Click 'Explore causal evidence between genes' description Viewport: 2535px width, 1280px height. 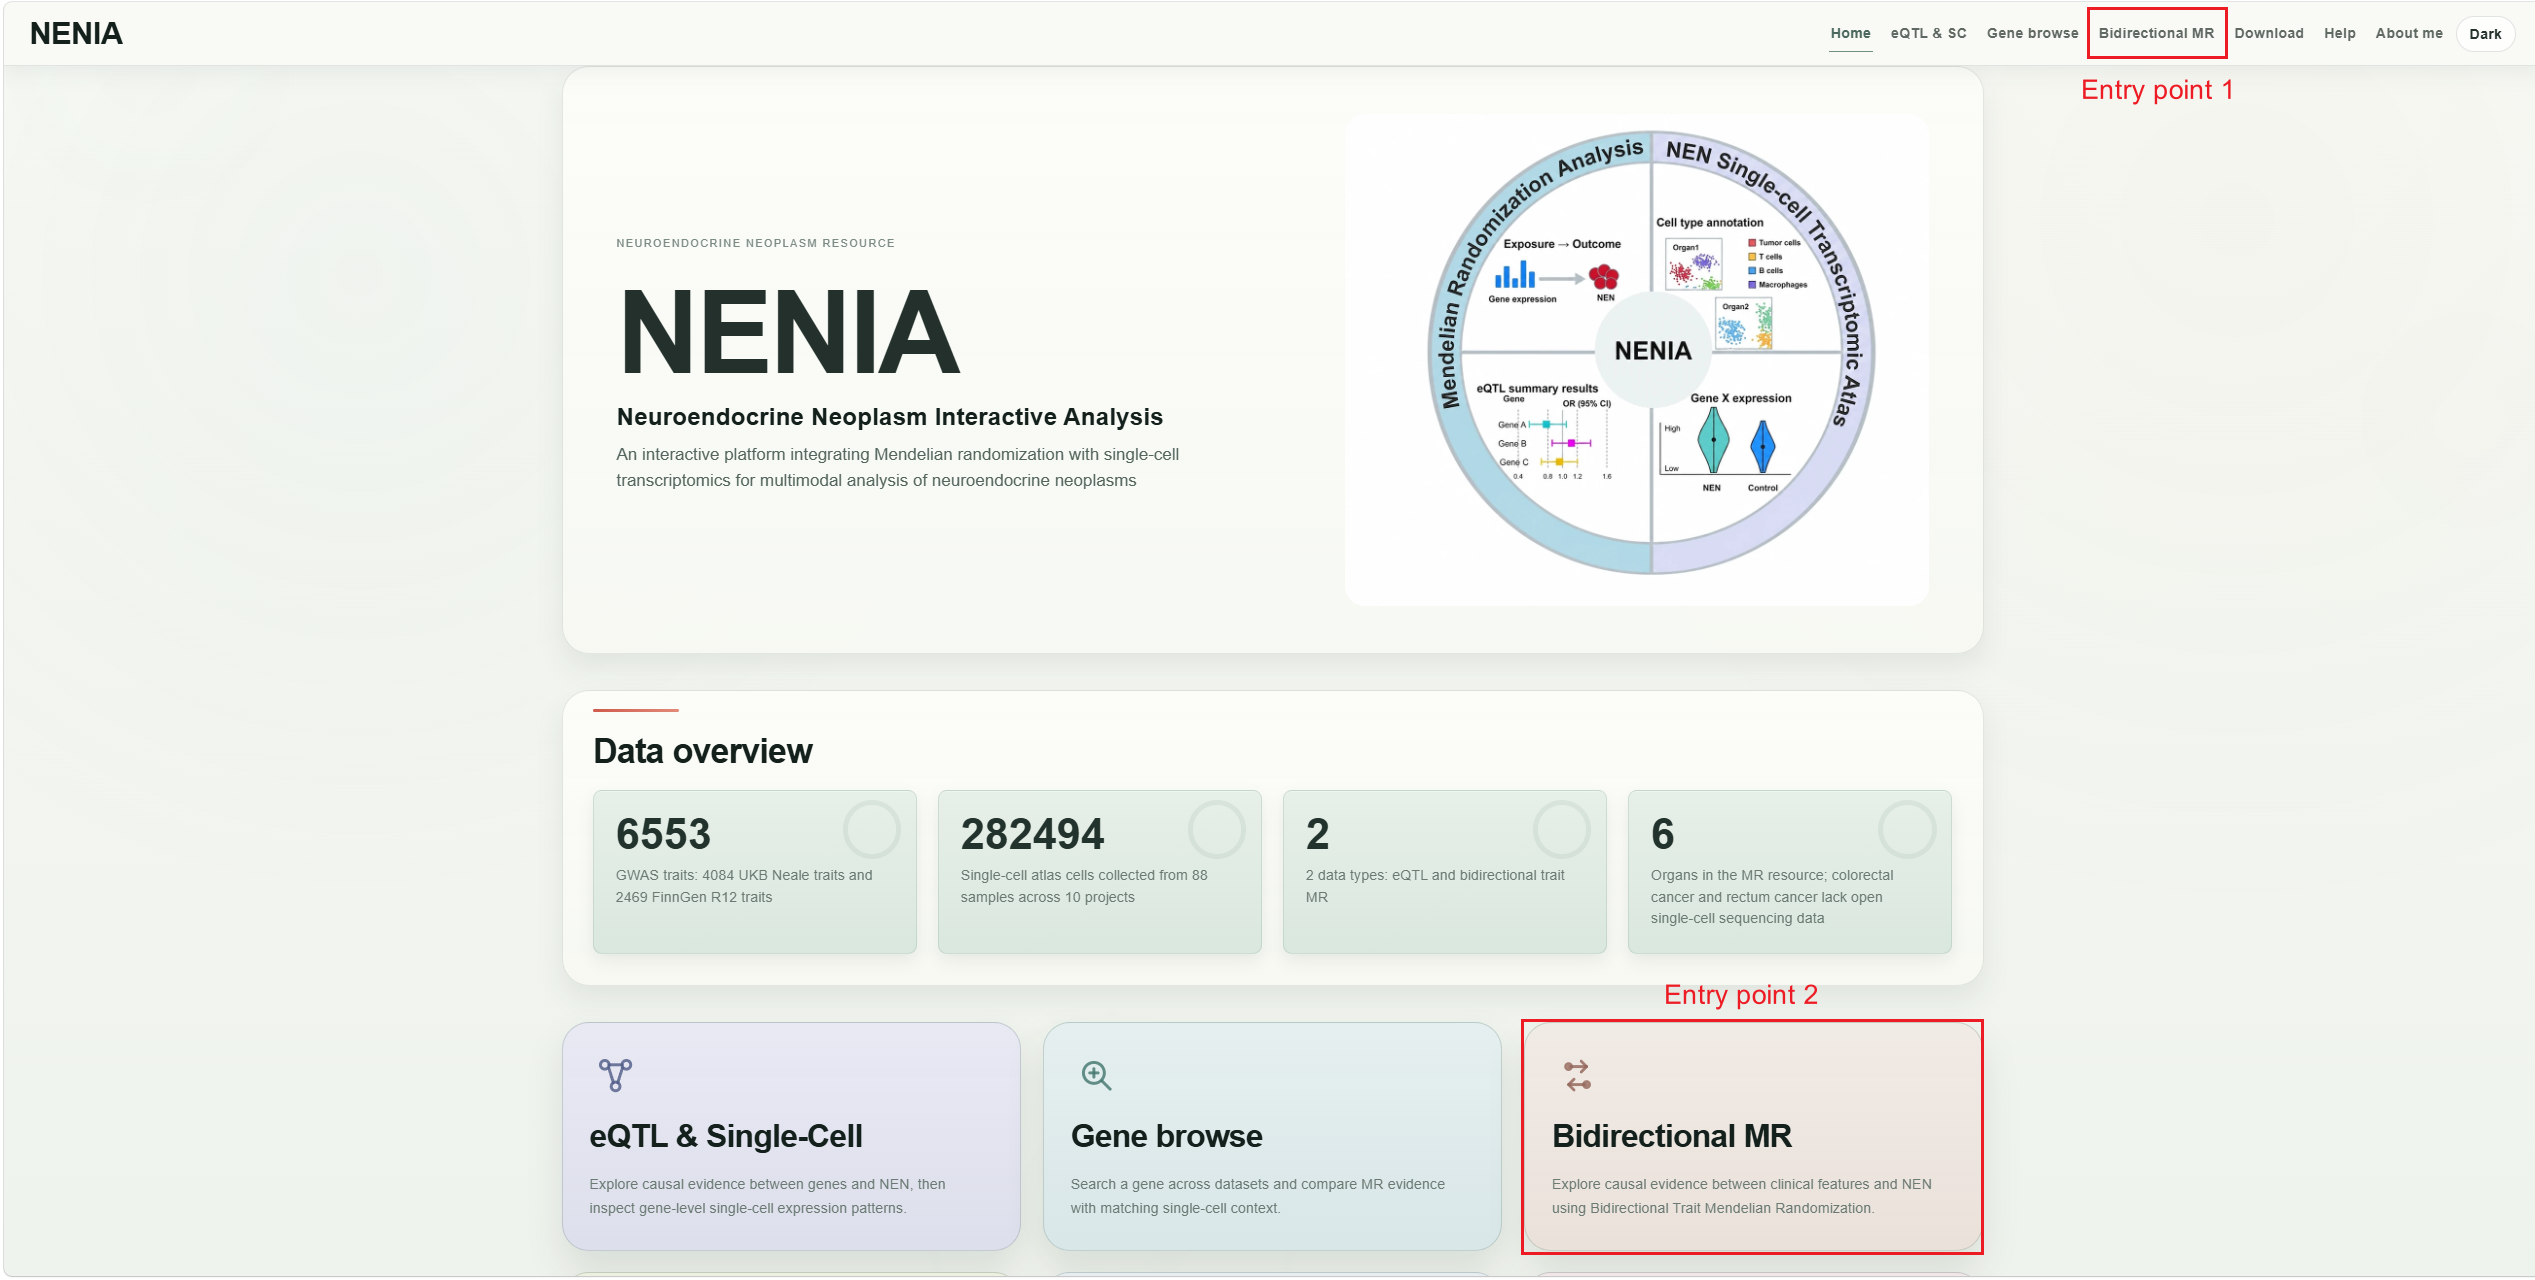point(767,1196)
